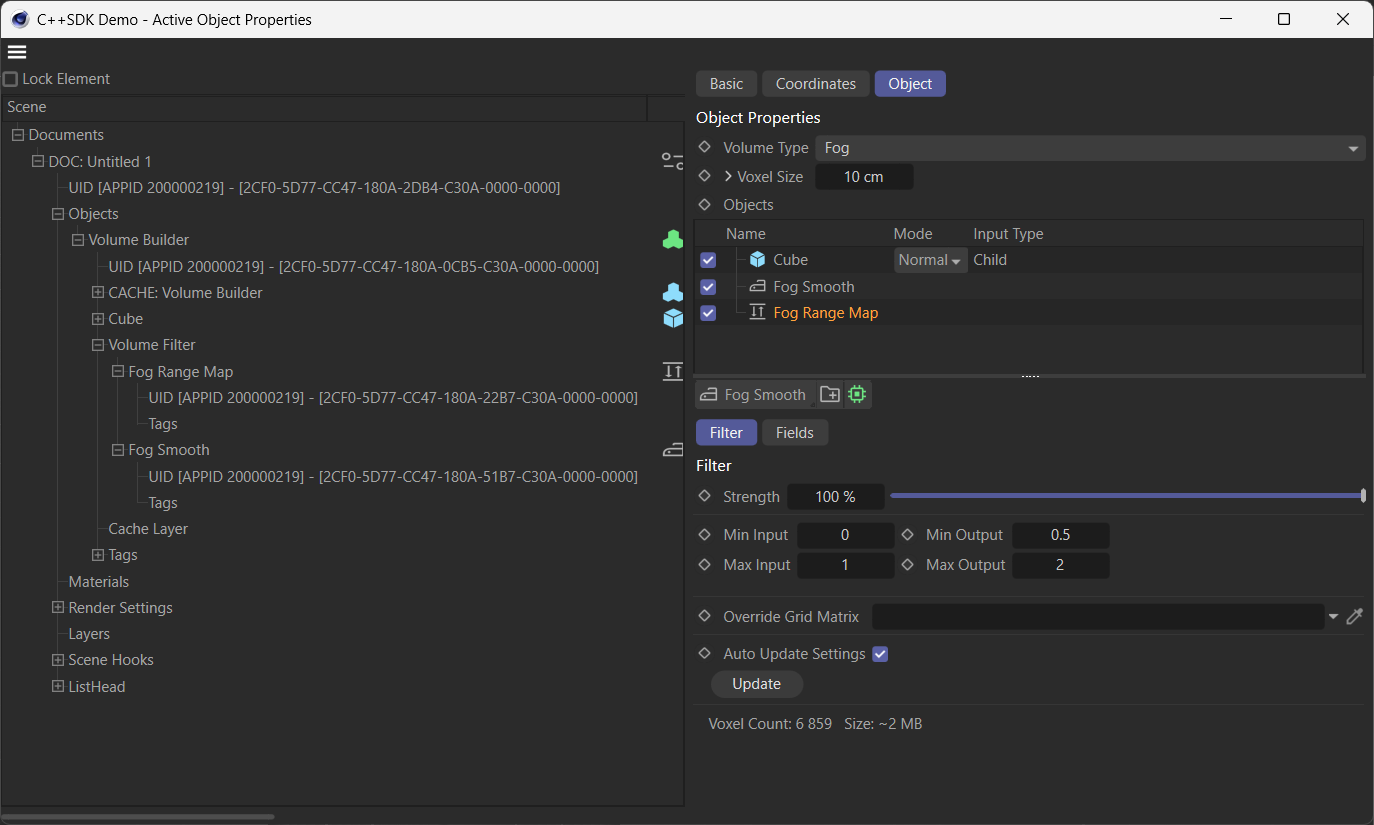The height and width of the screenshot is (825, 1374).
Task: Open the Override Grid Matrix dropdown arrow
Action: [x=1333, y=617]
